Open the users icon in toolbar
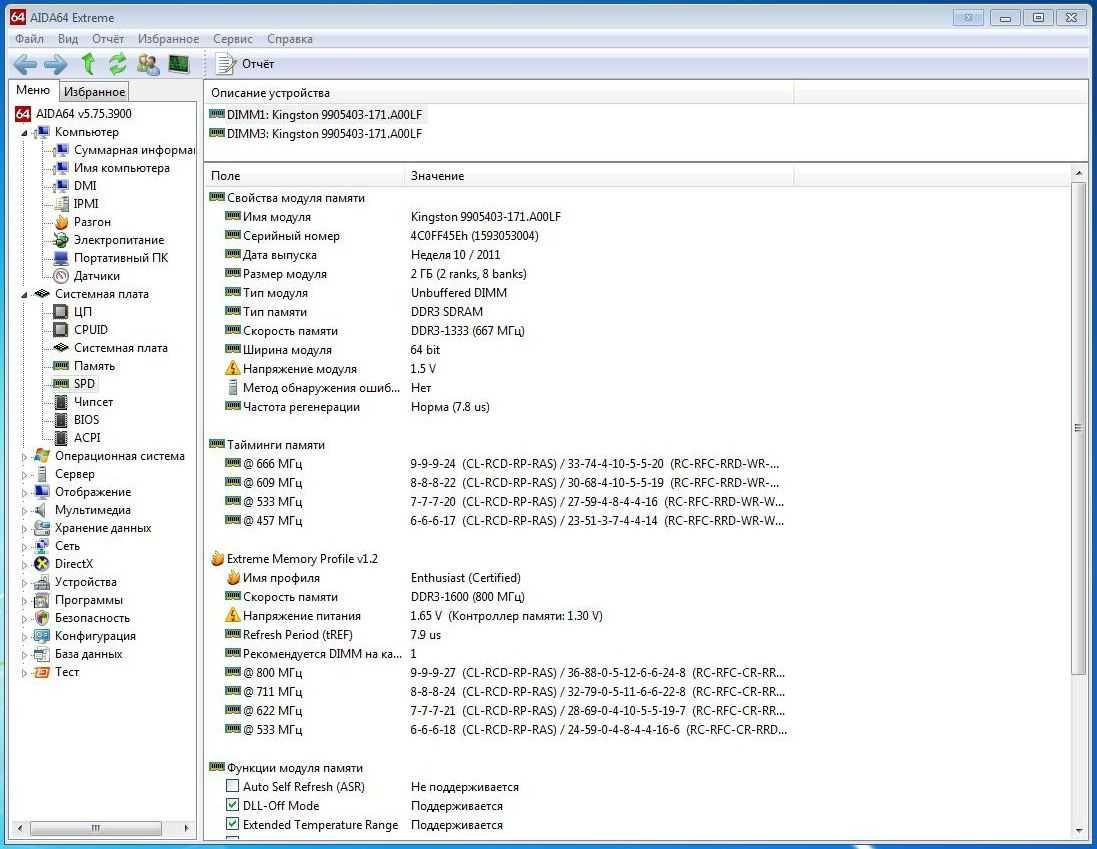This screenshot has height=849, width=1097. [x=148, y=64]
